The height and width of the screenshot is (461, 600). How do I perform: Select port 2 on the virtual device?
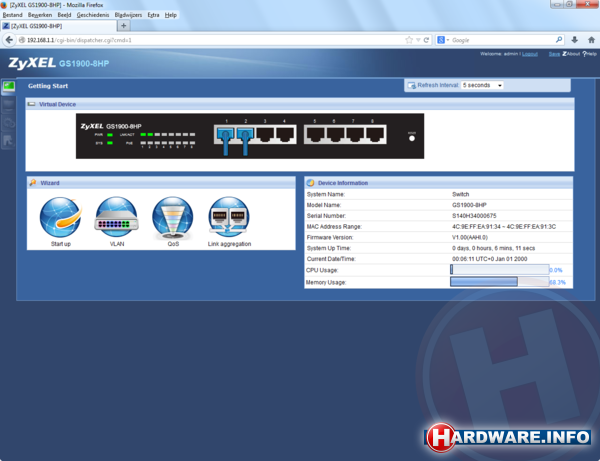[245, 135]
